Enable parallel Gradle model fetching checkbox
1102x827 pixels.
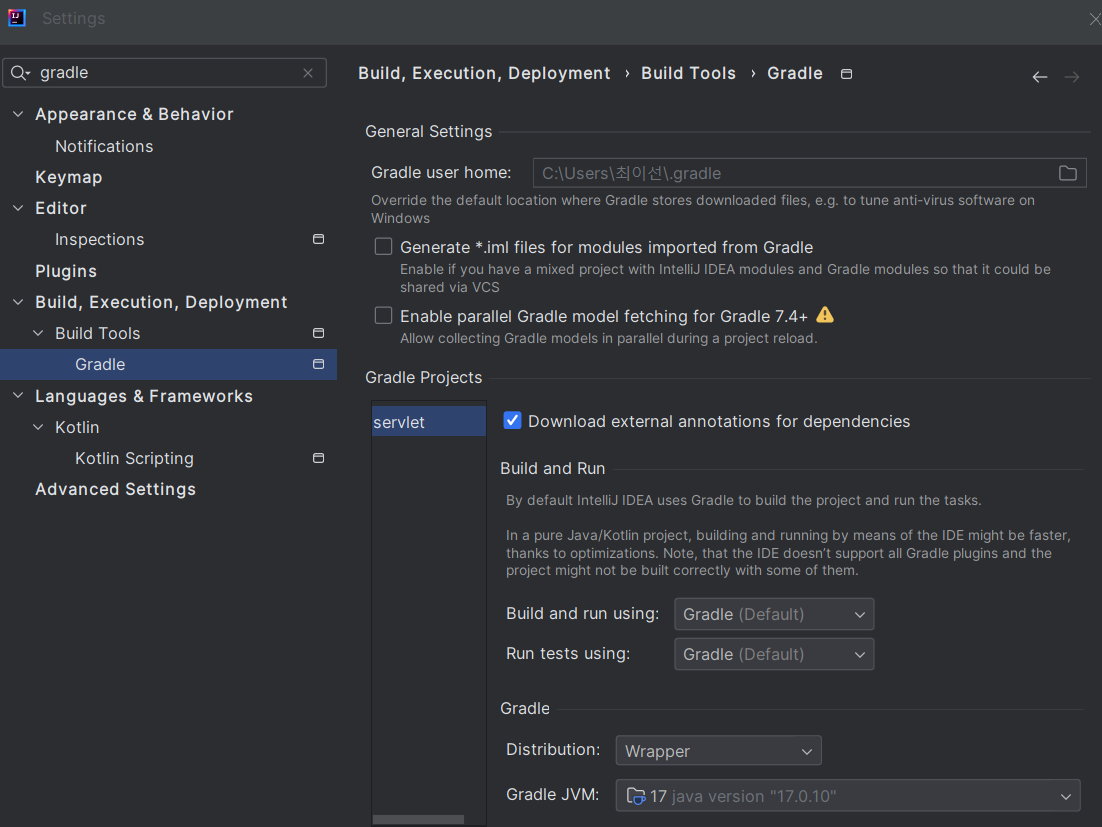coord(383,315)
